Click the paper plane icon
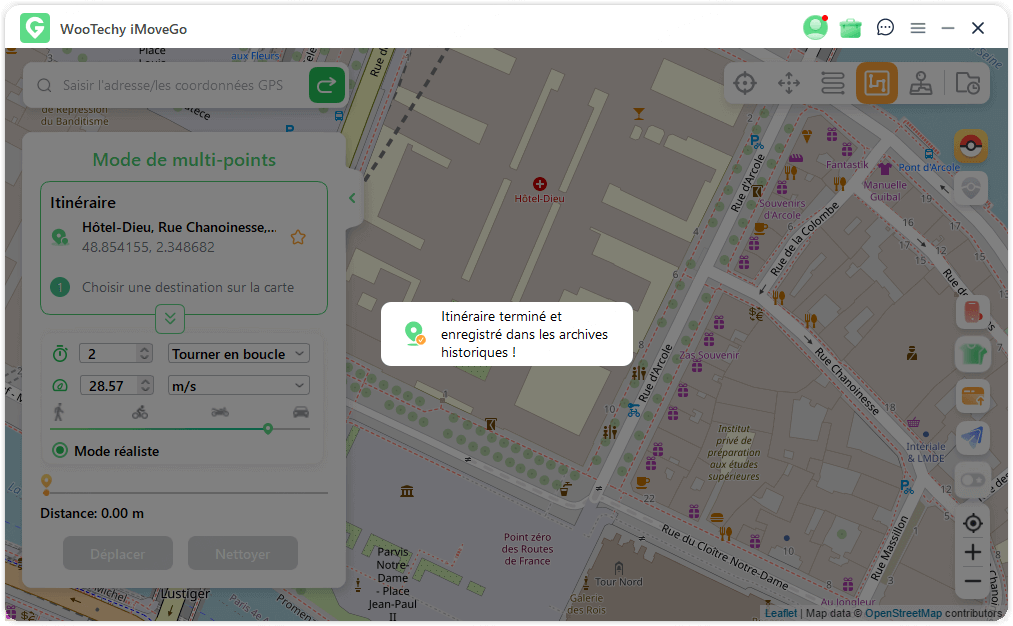This screenshot has width=1013, height=626. tap(972, 437)
